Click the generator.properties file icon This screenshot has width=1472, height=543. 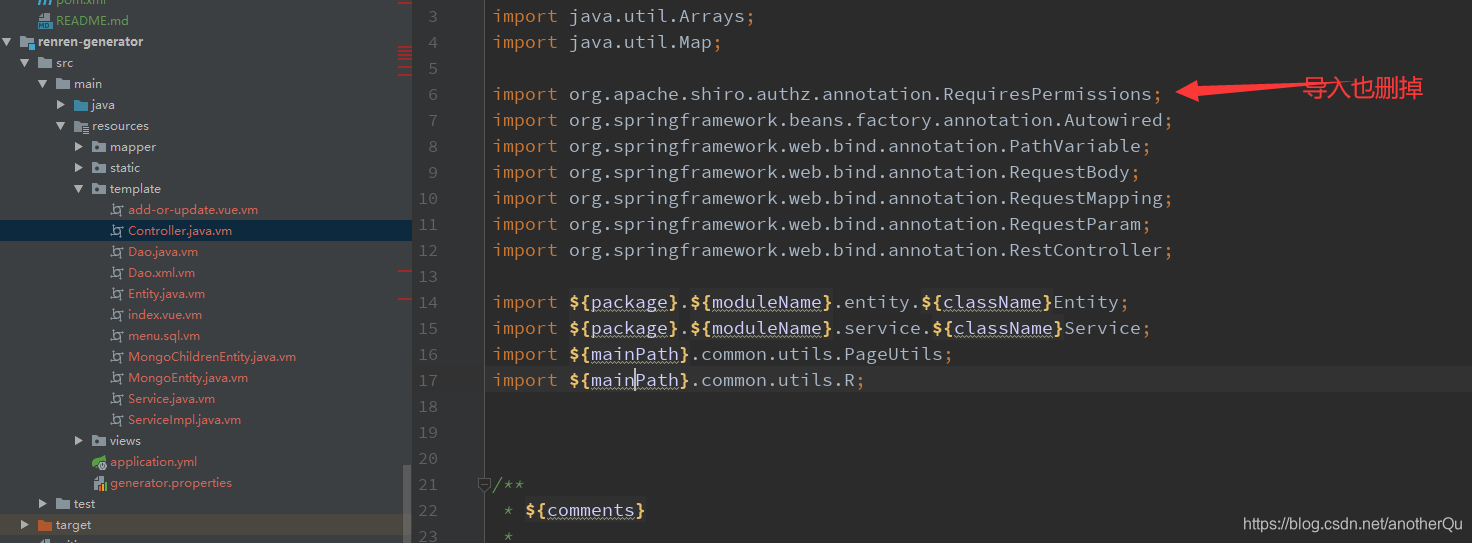tap(99, 483)
